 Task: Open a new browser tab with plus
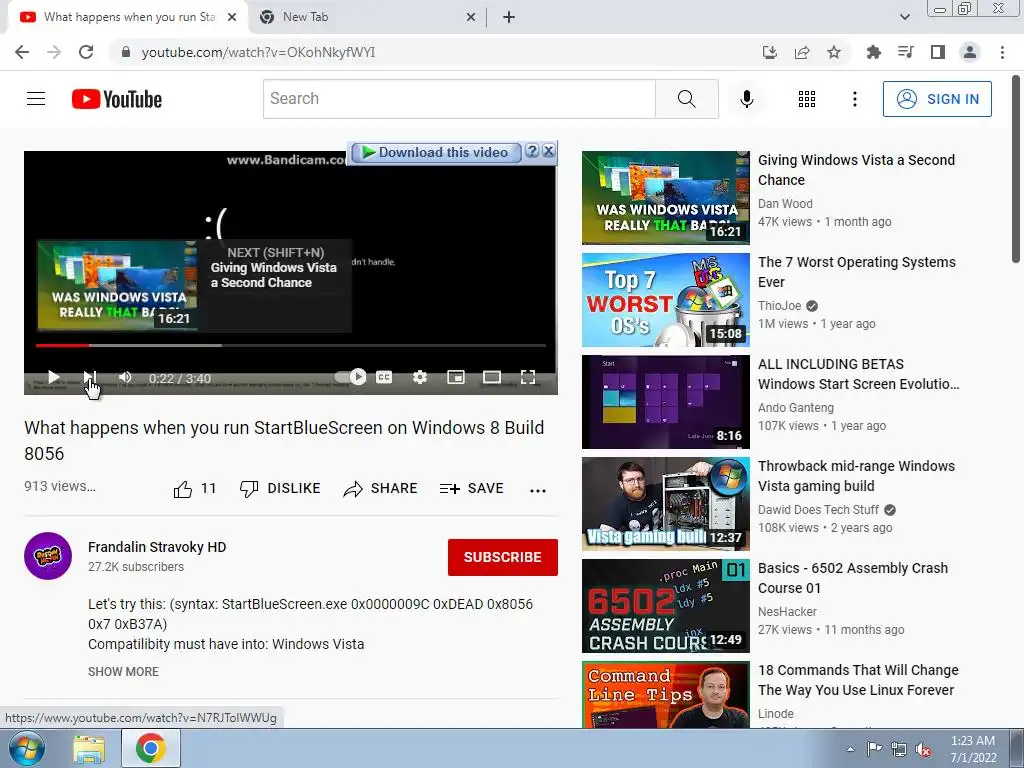point(509,17)
